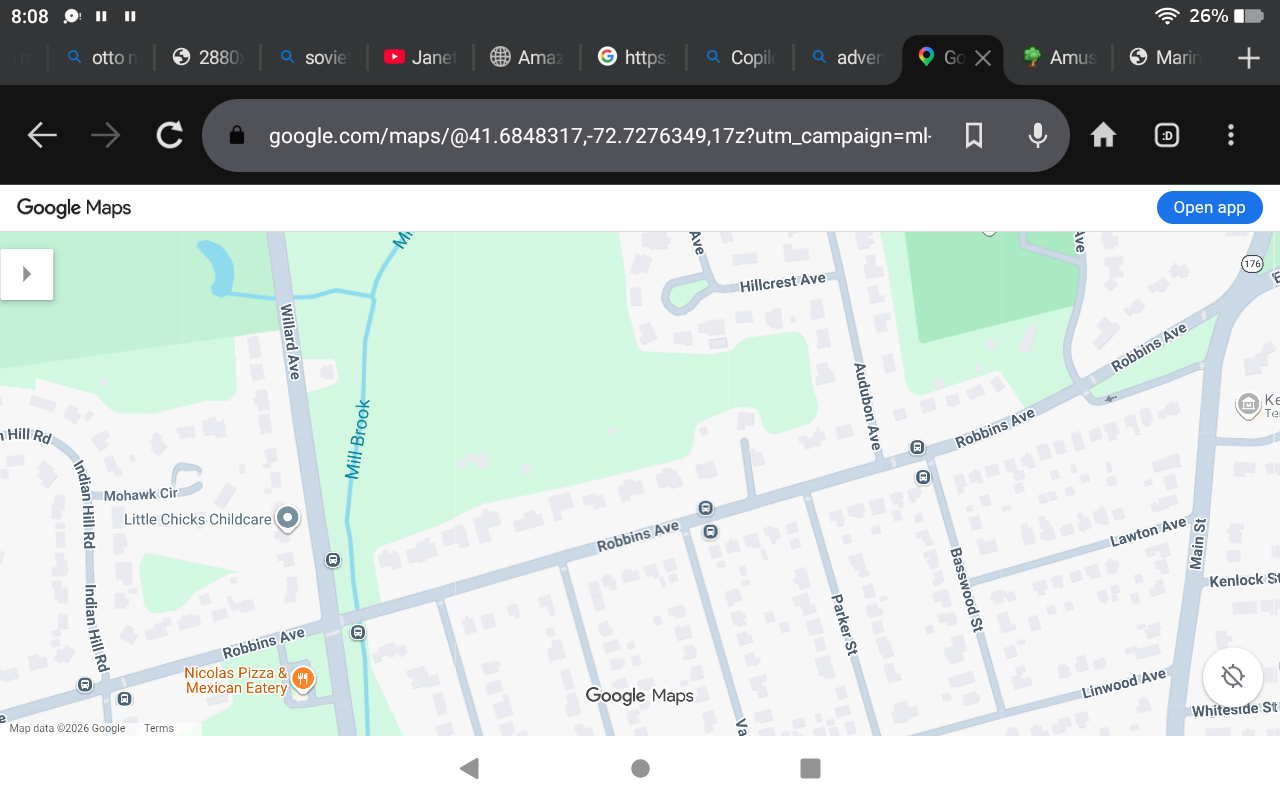This screenshot has width=1280, height=800.
Task: Tap the bus stop near Basswood St
Action: tap(923, 477)
